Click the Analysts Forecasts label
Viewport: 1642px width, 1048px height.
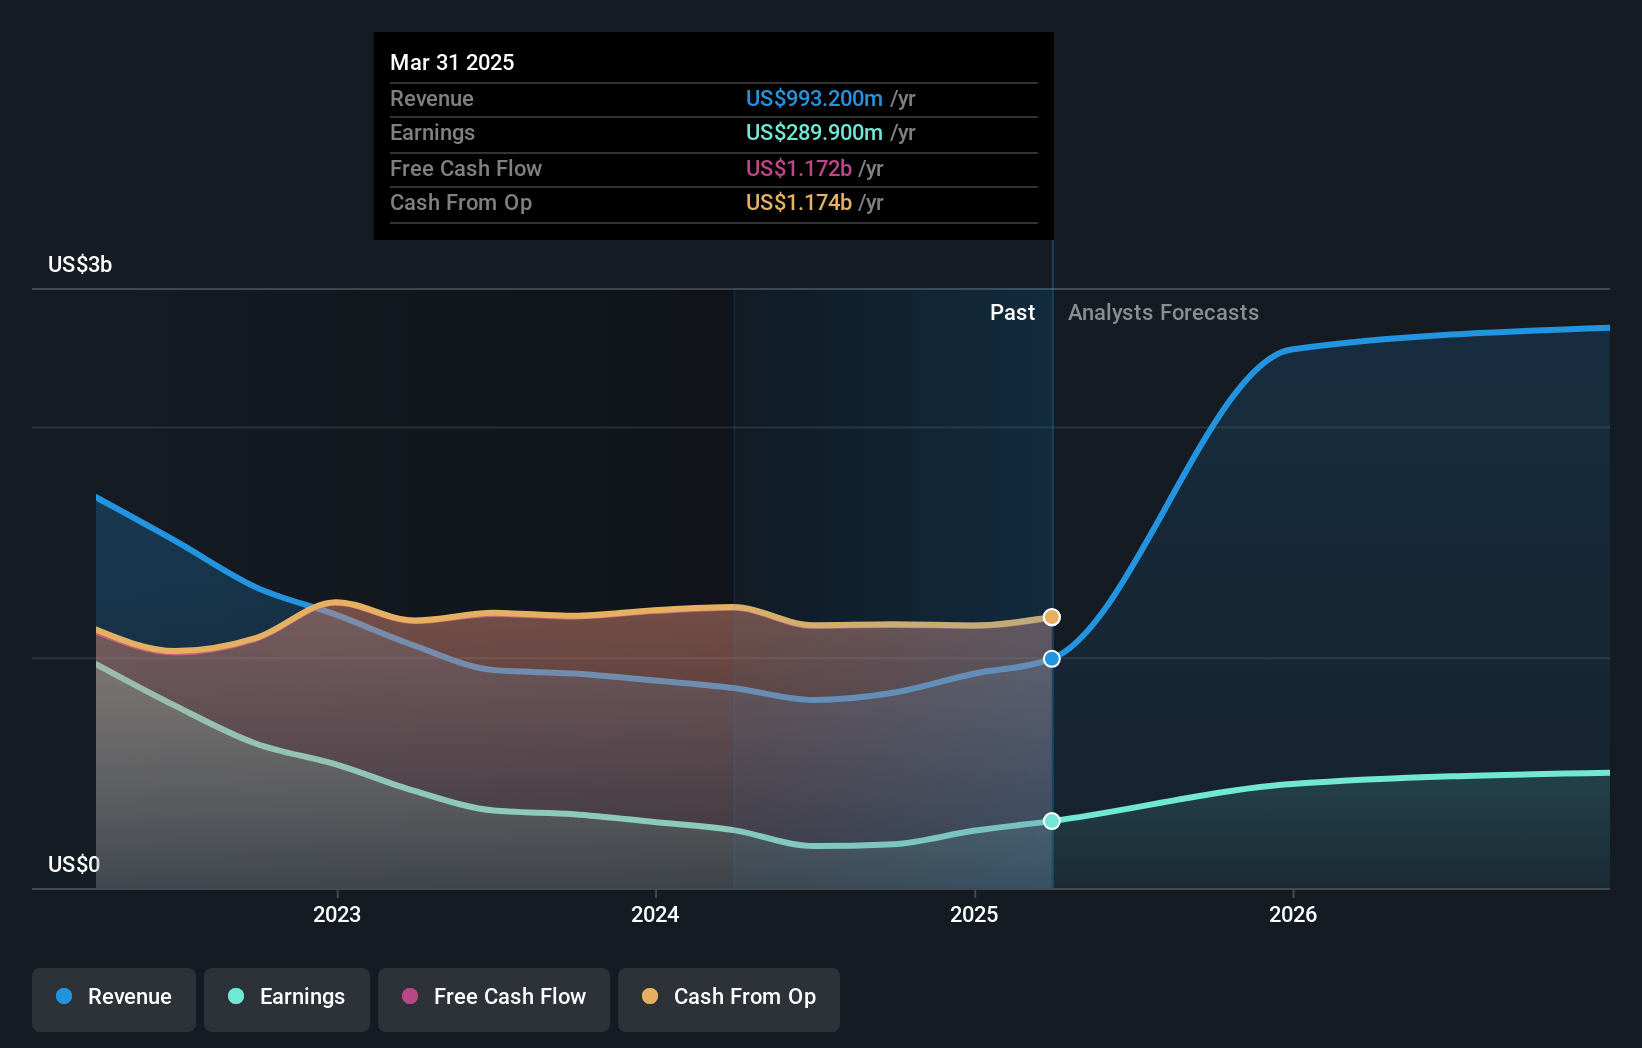coord(1163,313)
